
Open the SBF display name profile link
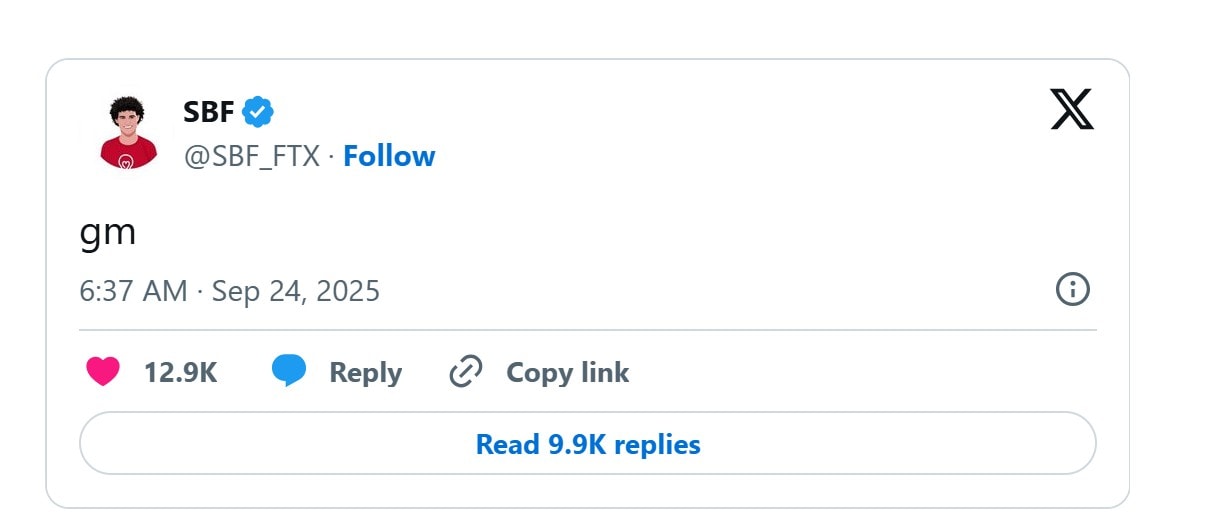pyautogui.click(x=208, y=112)
